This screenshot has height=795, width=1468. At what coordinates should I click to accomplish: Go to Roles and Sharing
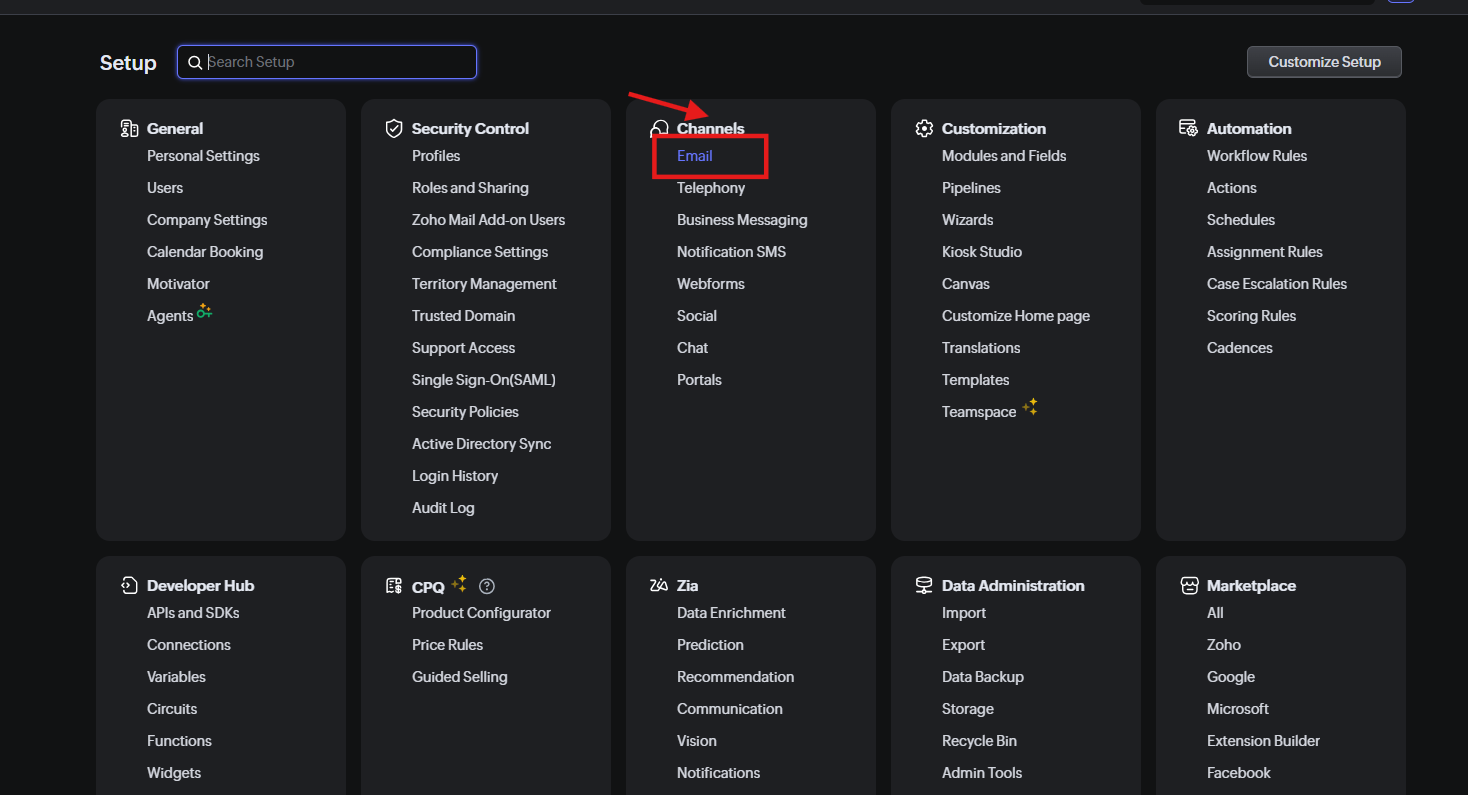click(470, 188)
